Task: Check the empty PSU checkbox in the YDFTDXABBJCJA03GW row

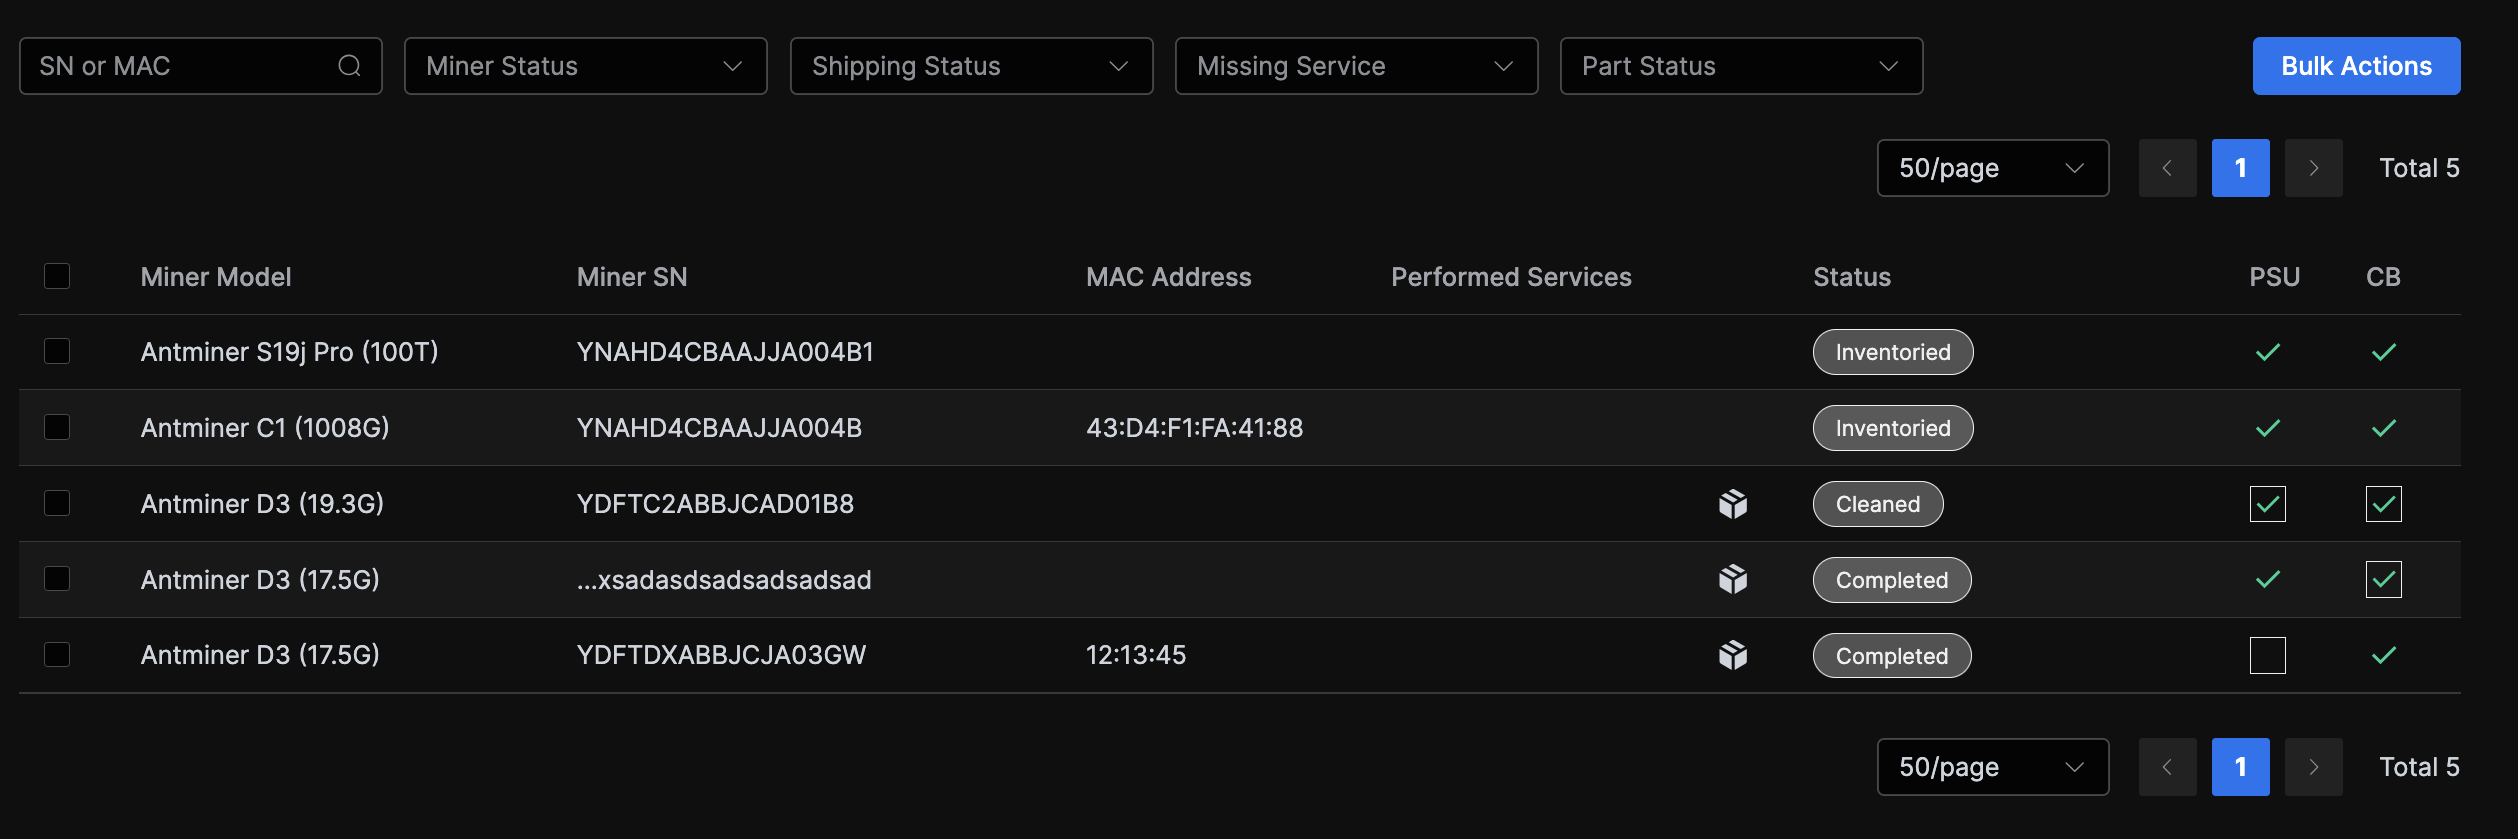Action: tap(2268, 655)
